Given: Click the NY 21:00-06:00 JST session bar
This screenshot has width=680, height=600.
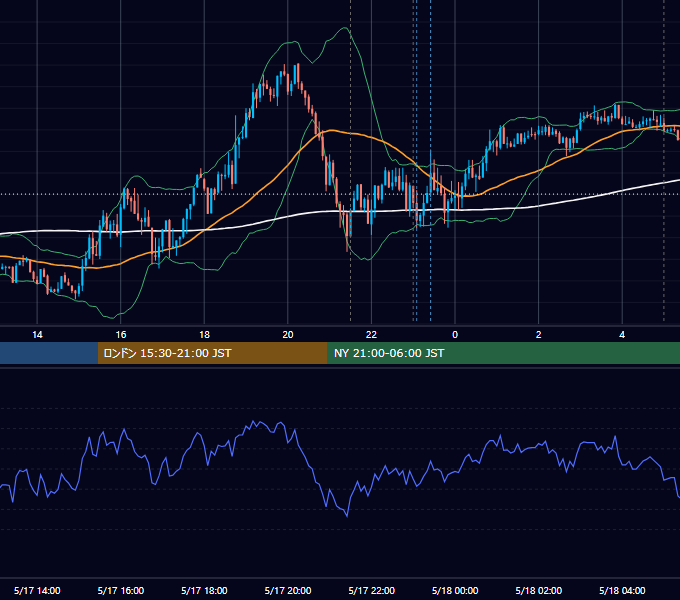Looking at the screenshot, I should (503, 353).
